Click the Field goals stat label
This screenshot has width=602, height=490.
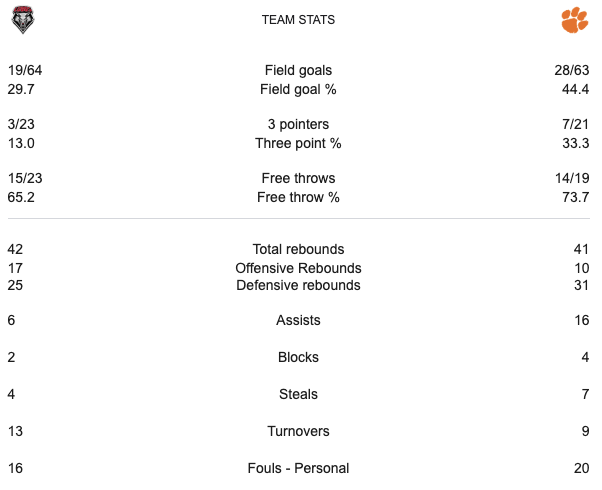click(x=298, y=70)
